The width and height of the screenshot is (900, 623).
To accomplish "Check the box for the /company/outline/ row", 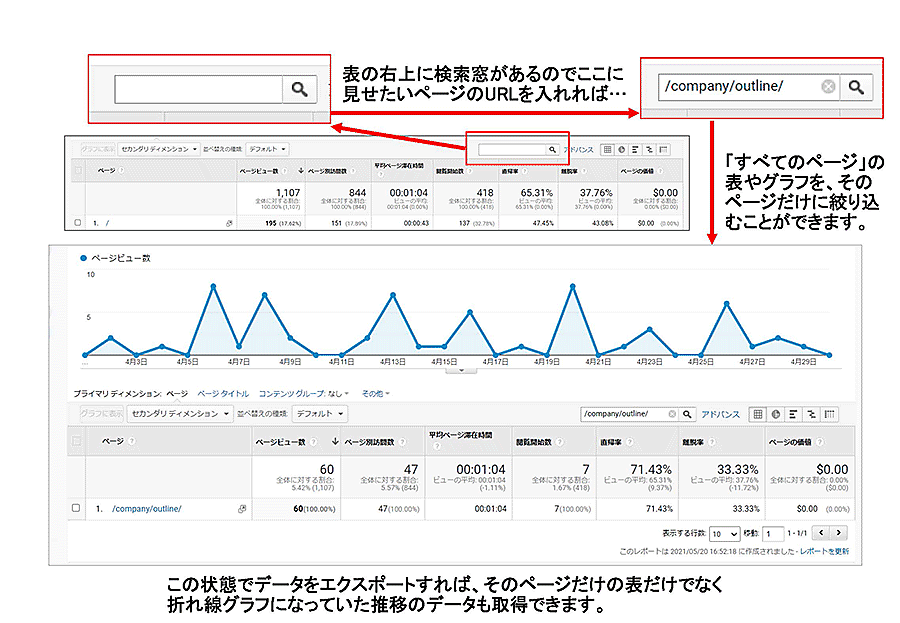I will pyautogui.click(x=76, y=509).
